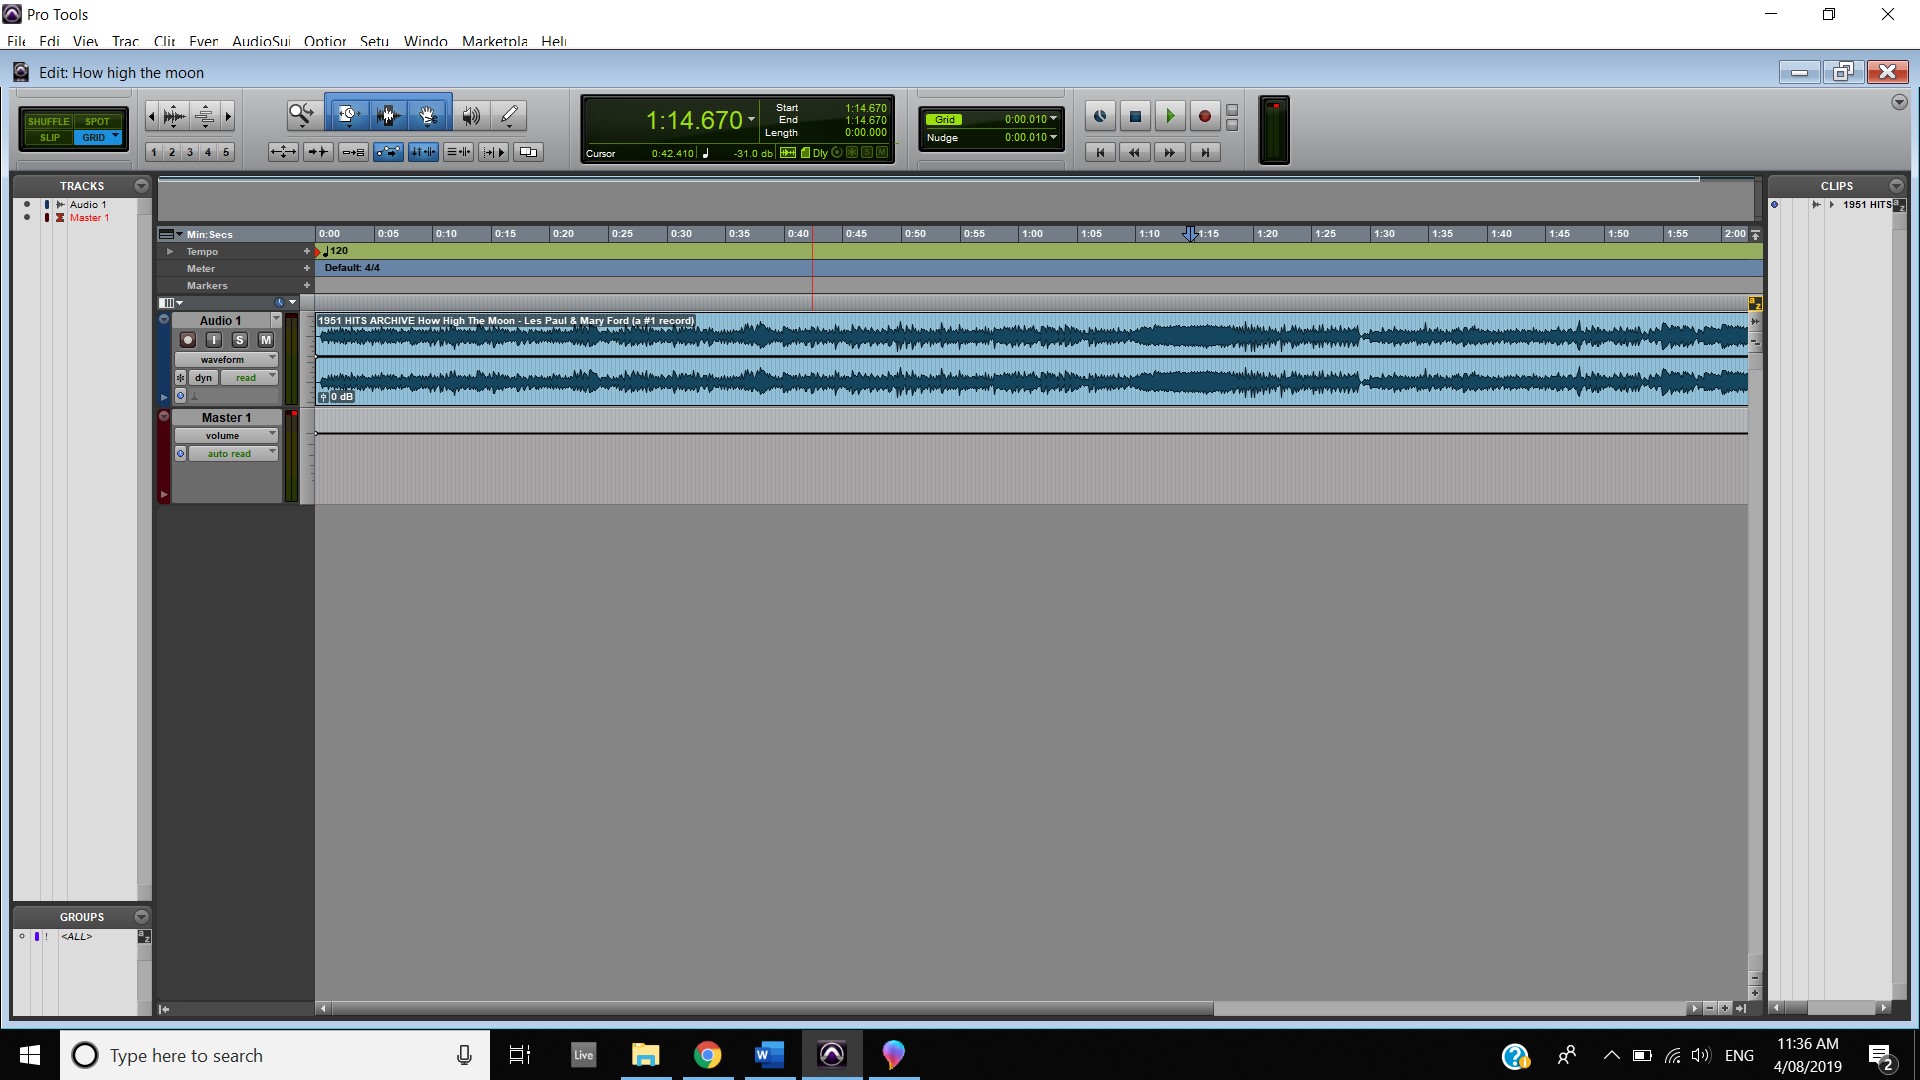Image resolution: width=1920 pixels, height=1080 pixels.
Task: Open the AudioSuite menu
Action: pos(260,41)
